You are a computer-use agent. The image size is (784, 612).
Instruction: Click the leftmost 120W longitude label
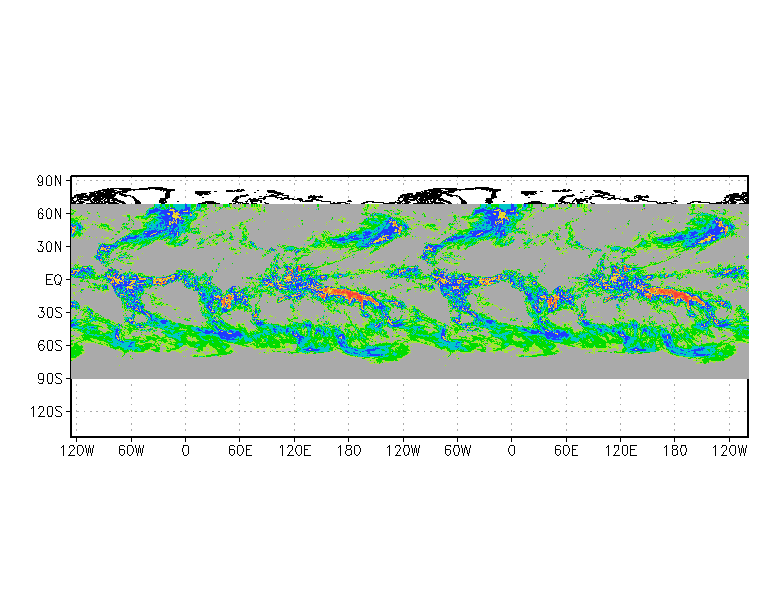[77, 451]
